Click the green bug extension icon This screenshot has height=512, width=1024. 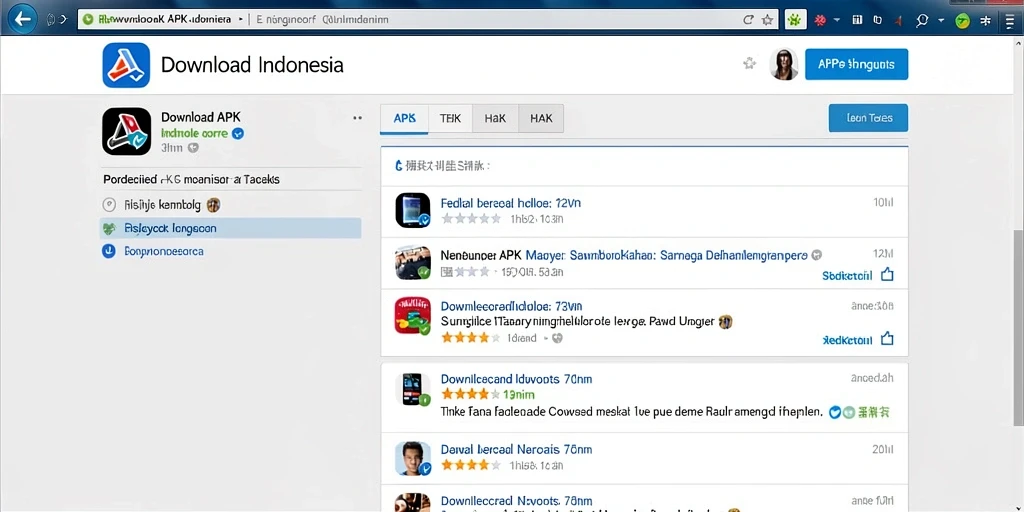click(x=794, y=20)
